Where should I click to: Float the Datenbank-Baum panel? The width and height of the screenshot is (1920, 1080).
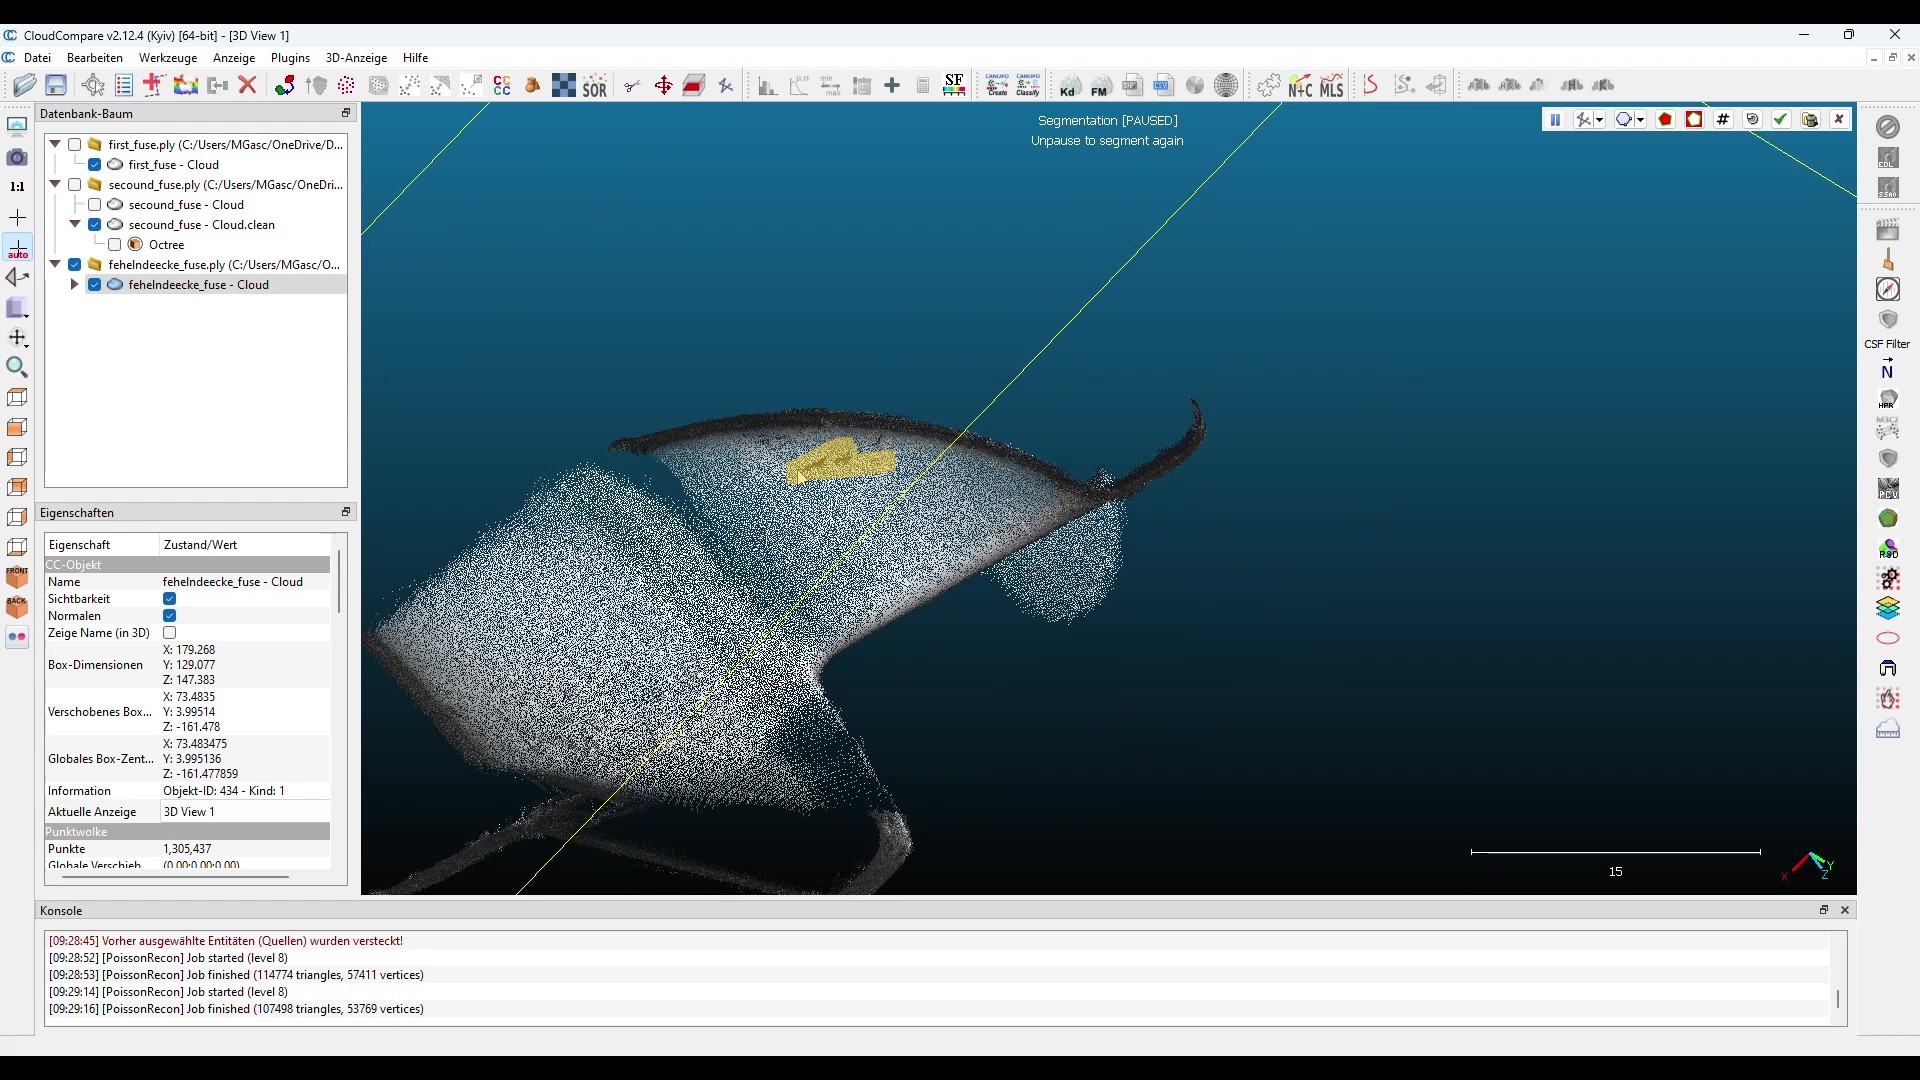click(346, 113)
